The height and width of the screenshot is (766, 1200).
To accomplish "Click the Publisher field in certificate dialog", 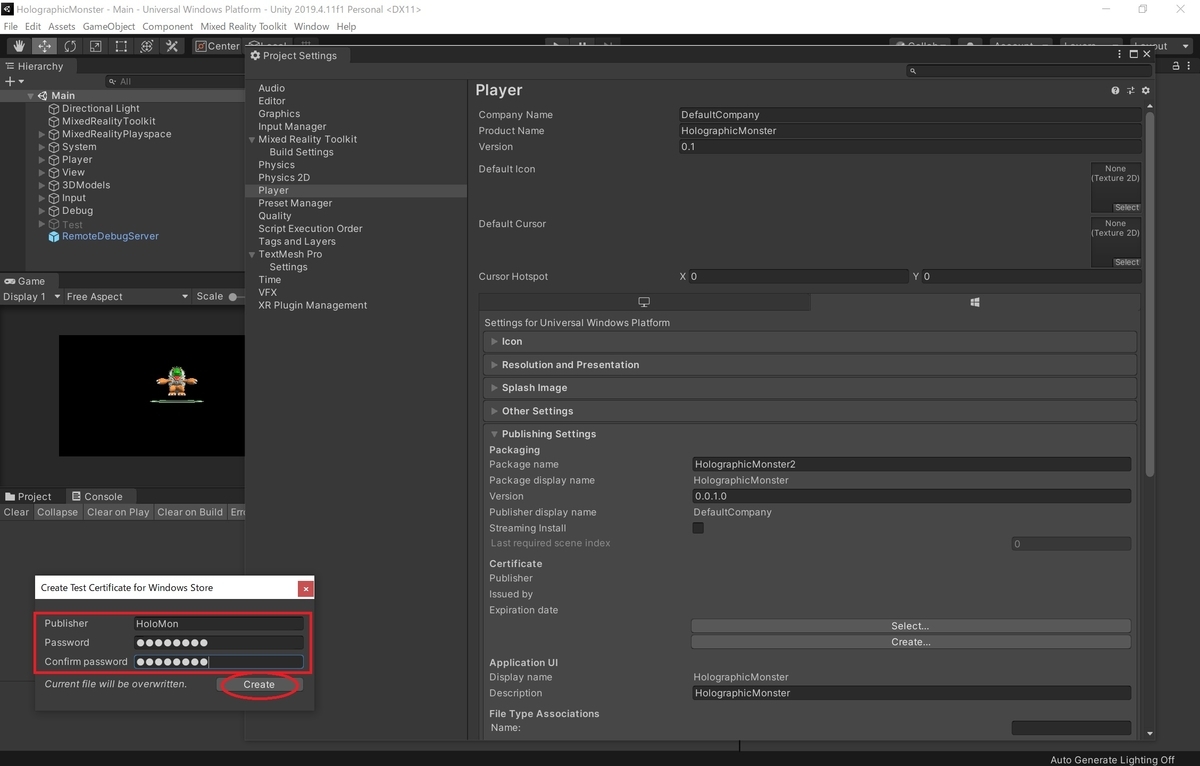I will 219,624.
